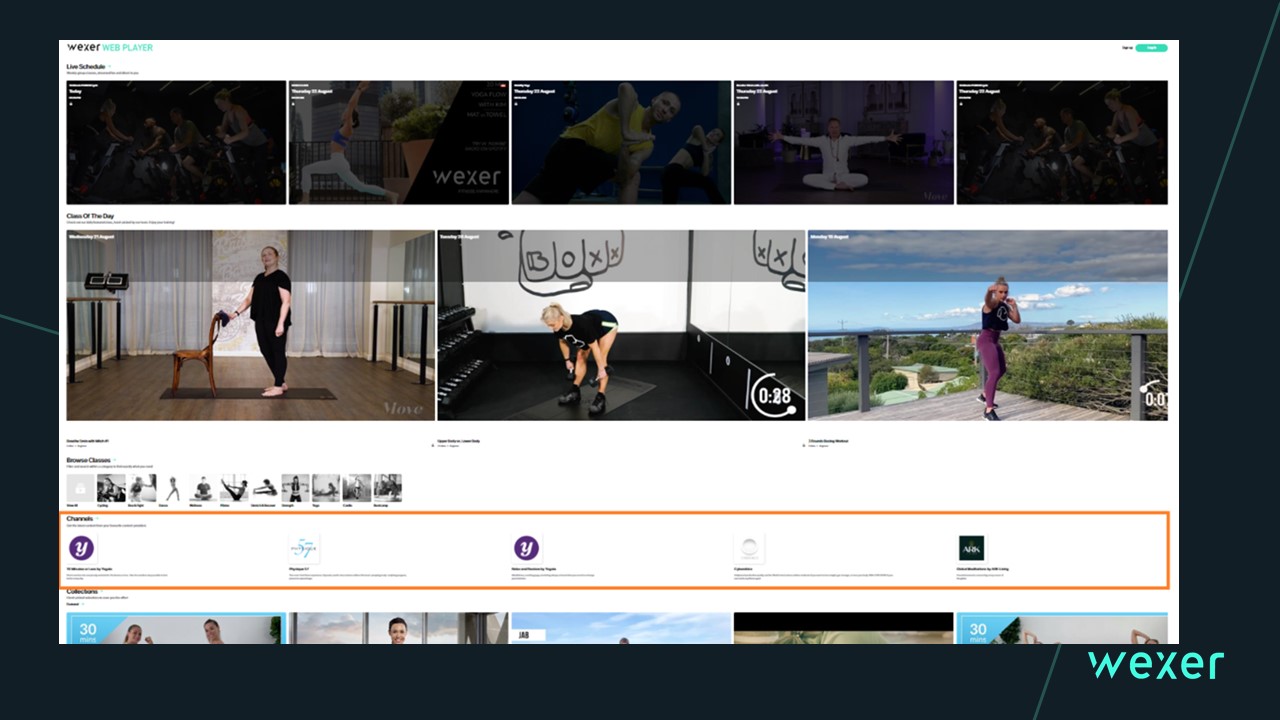Viewport: 1280px width, 720px height.
Task: Pick the Dance class category thumbnail
Action: (173, 488)
